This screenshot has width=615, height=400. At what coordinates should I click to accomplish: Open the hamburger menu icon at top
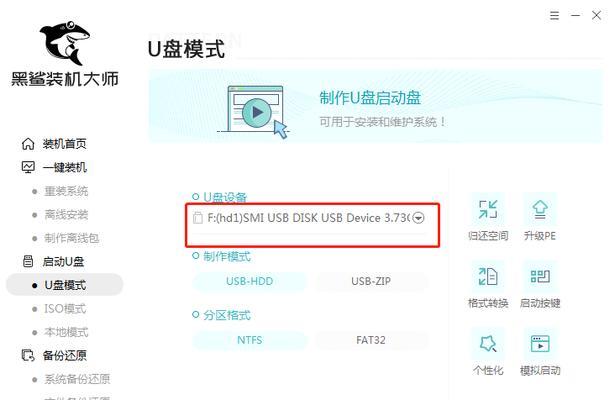tap(554, 16)
